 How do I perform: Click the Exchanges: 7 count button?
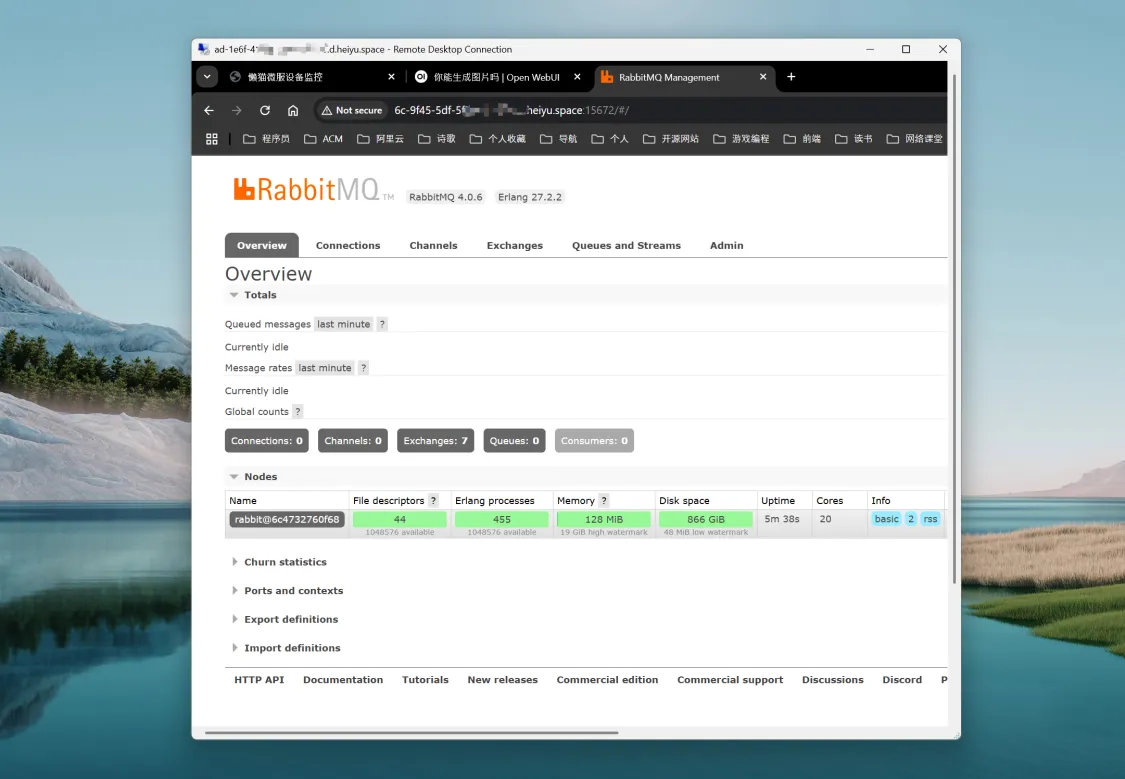tap(436, 440)
